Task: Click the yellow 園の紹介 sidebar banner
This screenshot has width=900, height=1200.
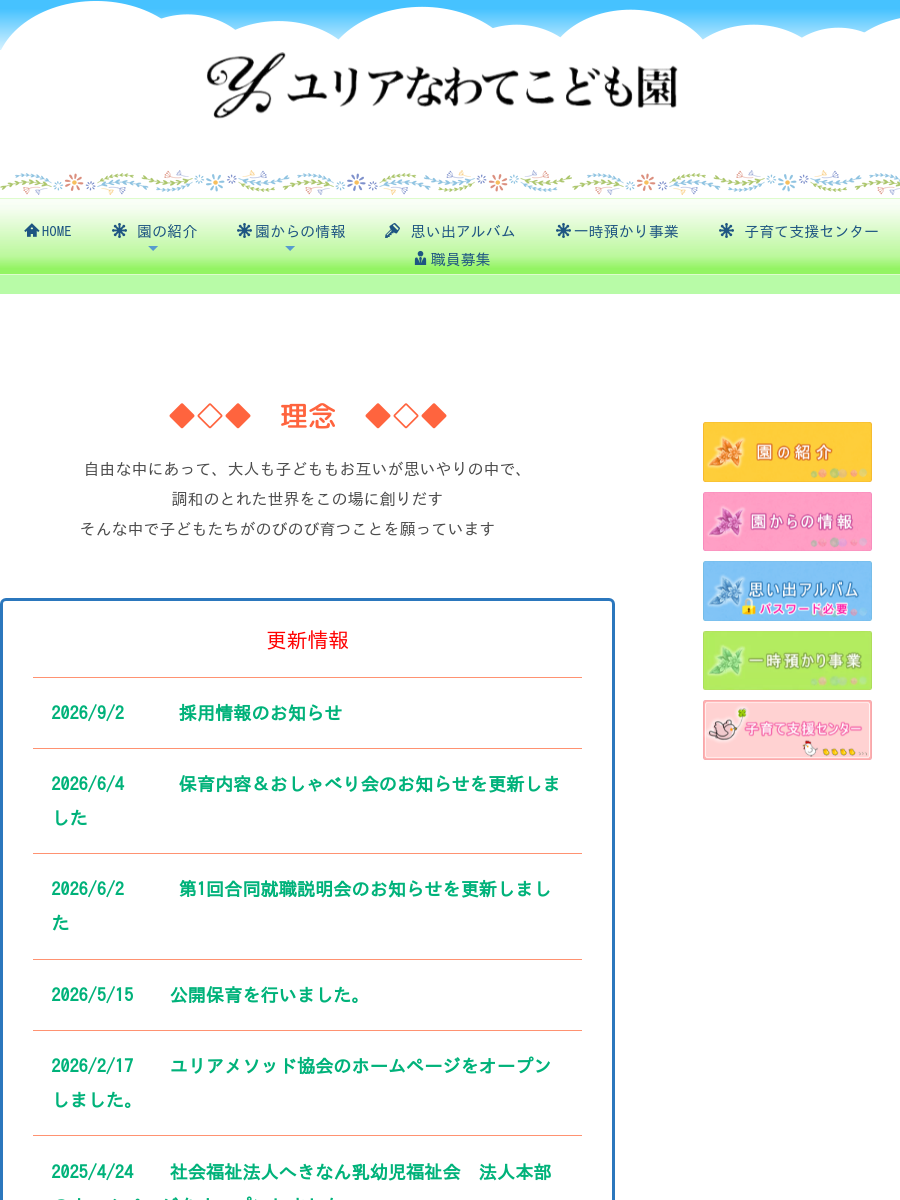Action: (x=787, y=452)
